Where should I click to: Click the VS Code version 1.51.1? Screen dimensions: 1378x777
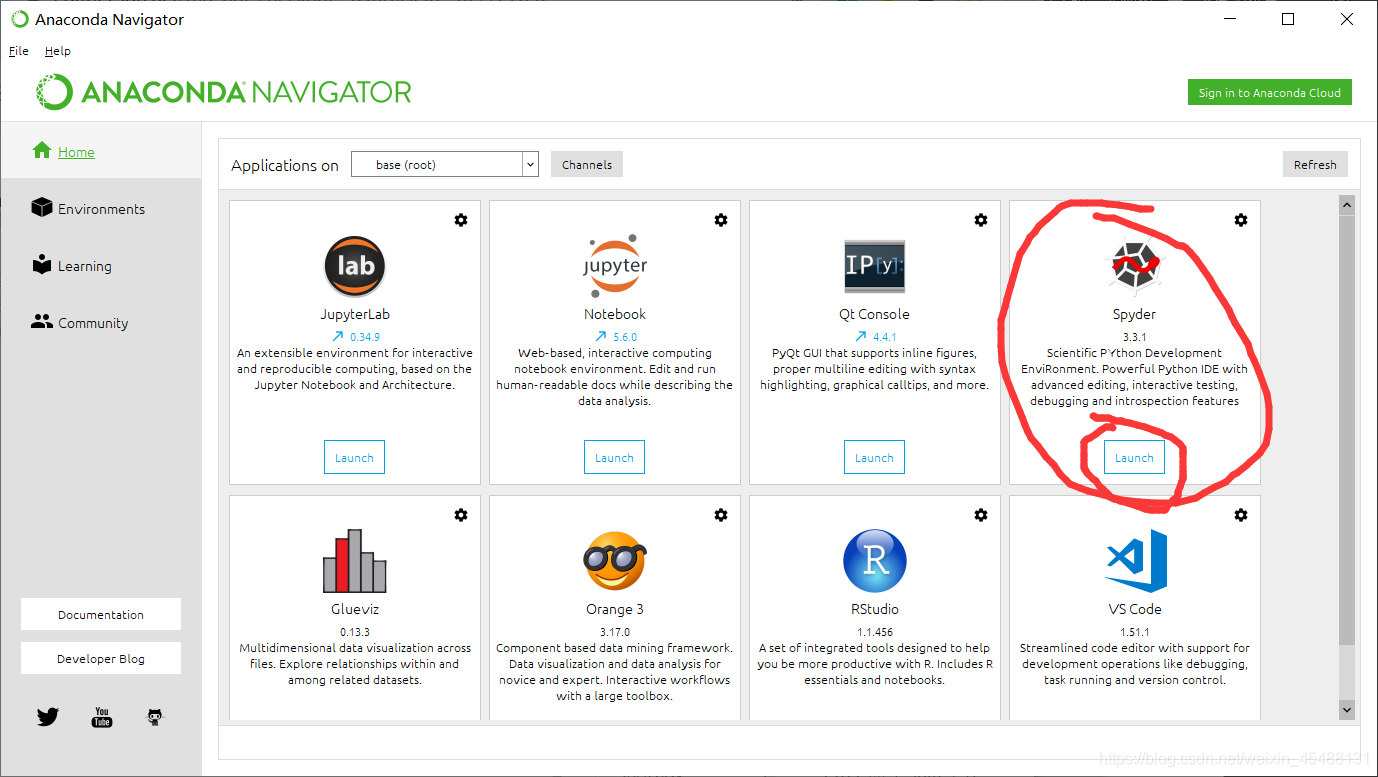coord(1135,632)
